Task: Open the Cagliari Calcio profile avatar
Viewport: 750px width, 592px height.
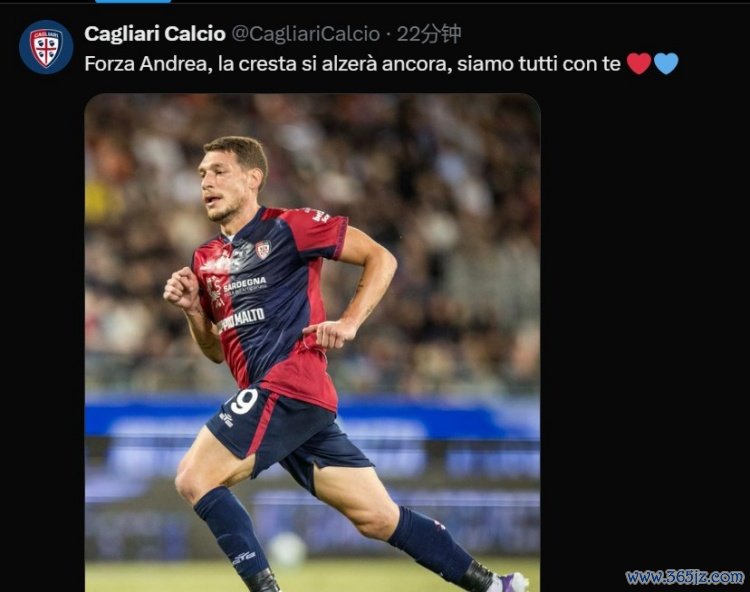Action: [46, 47]
